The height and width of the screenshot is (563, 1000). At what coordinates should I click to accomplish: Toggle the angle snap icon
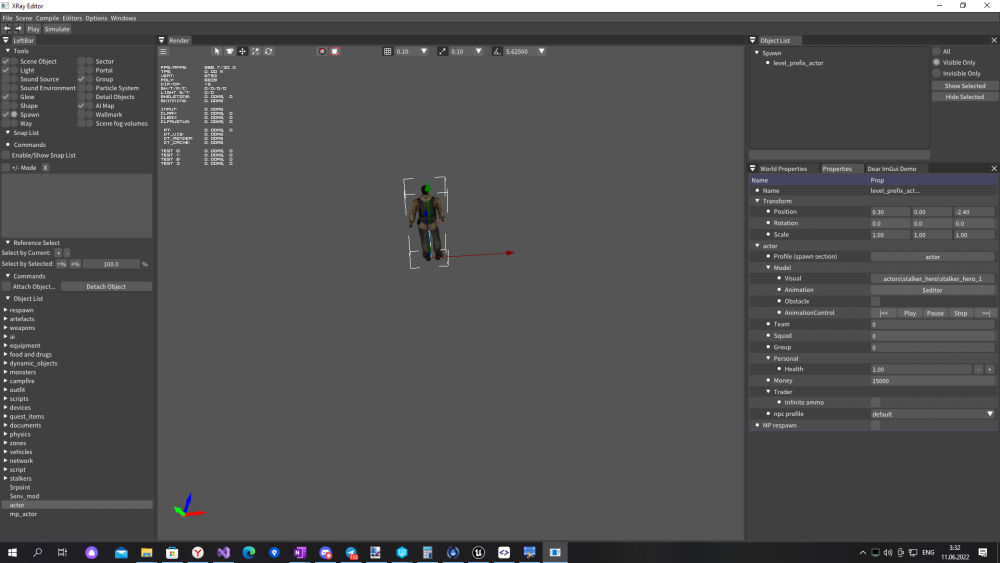click(497, 52)
